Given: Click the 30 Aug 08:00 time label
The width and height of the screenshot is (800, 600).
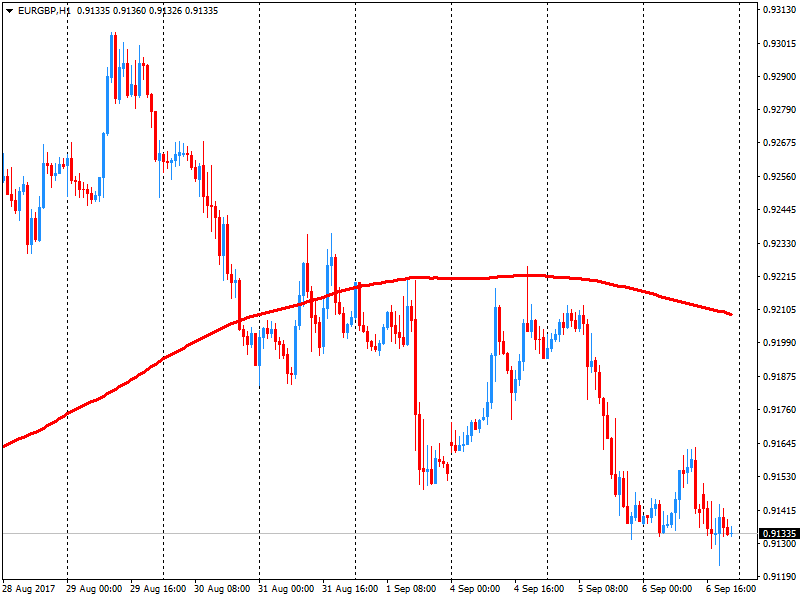Looking at the screenshot, I should 222,589.
